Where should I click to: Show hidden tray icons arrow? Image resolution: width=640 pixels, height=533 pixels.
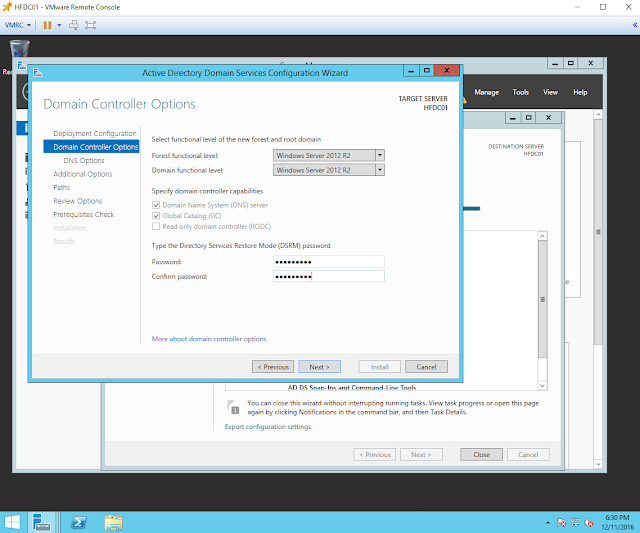point(548,522)
